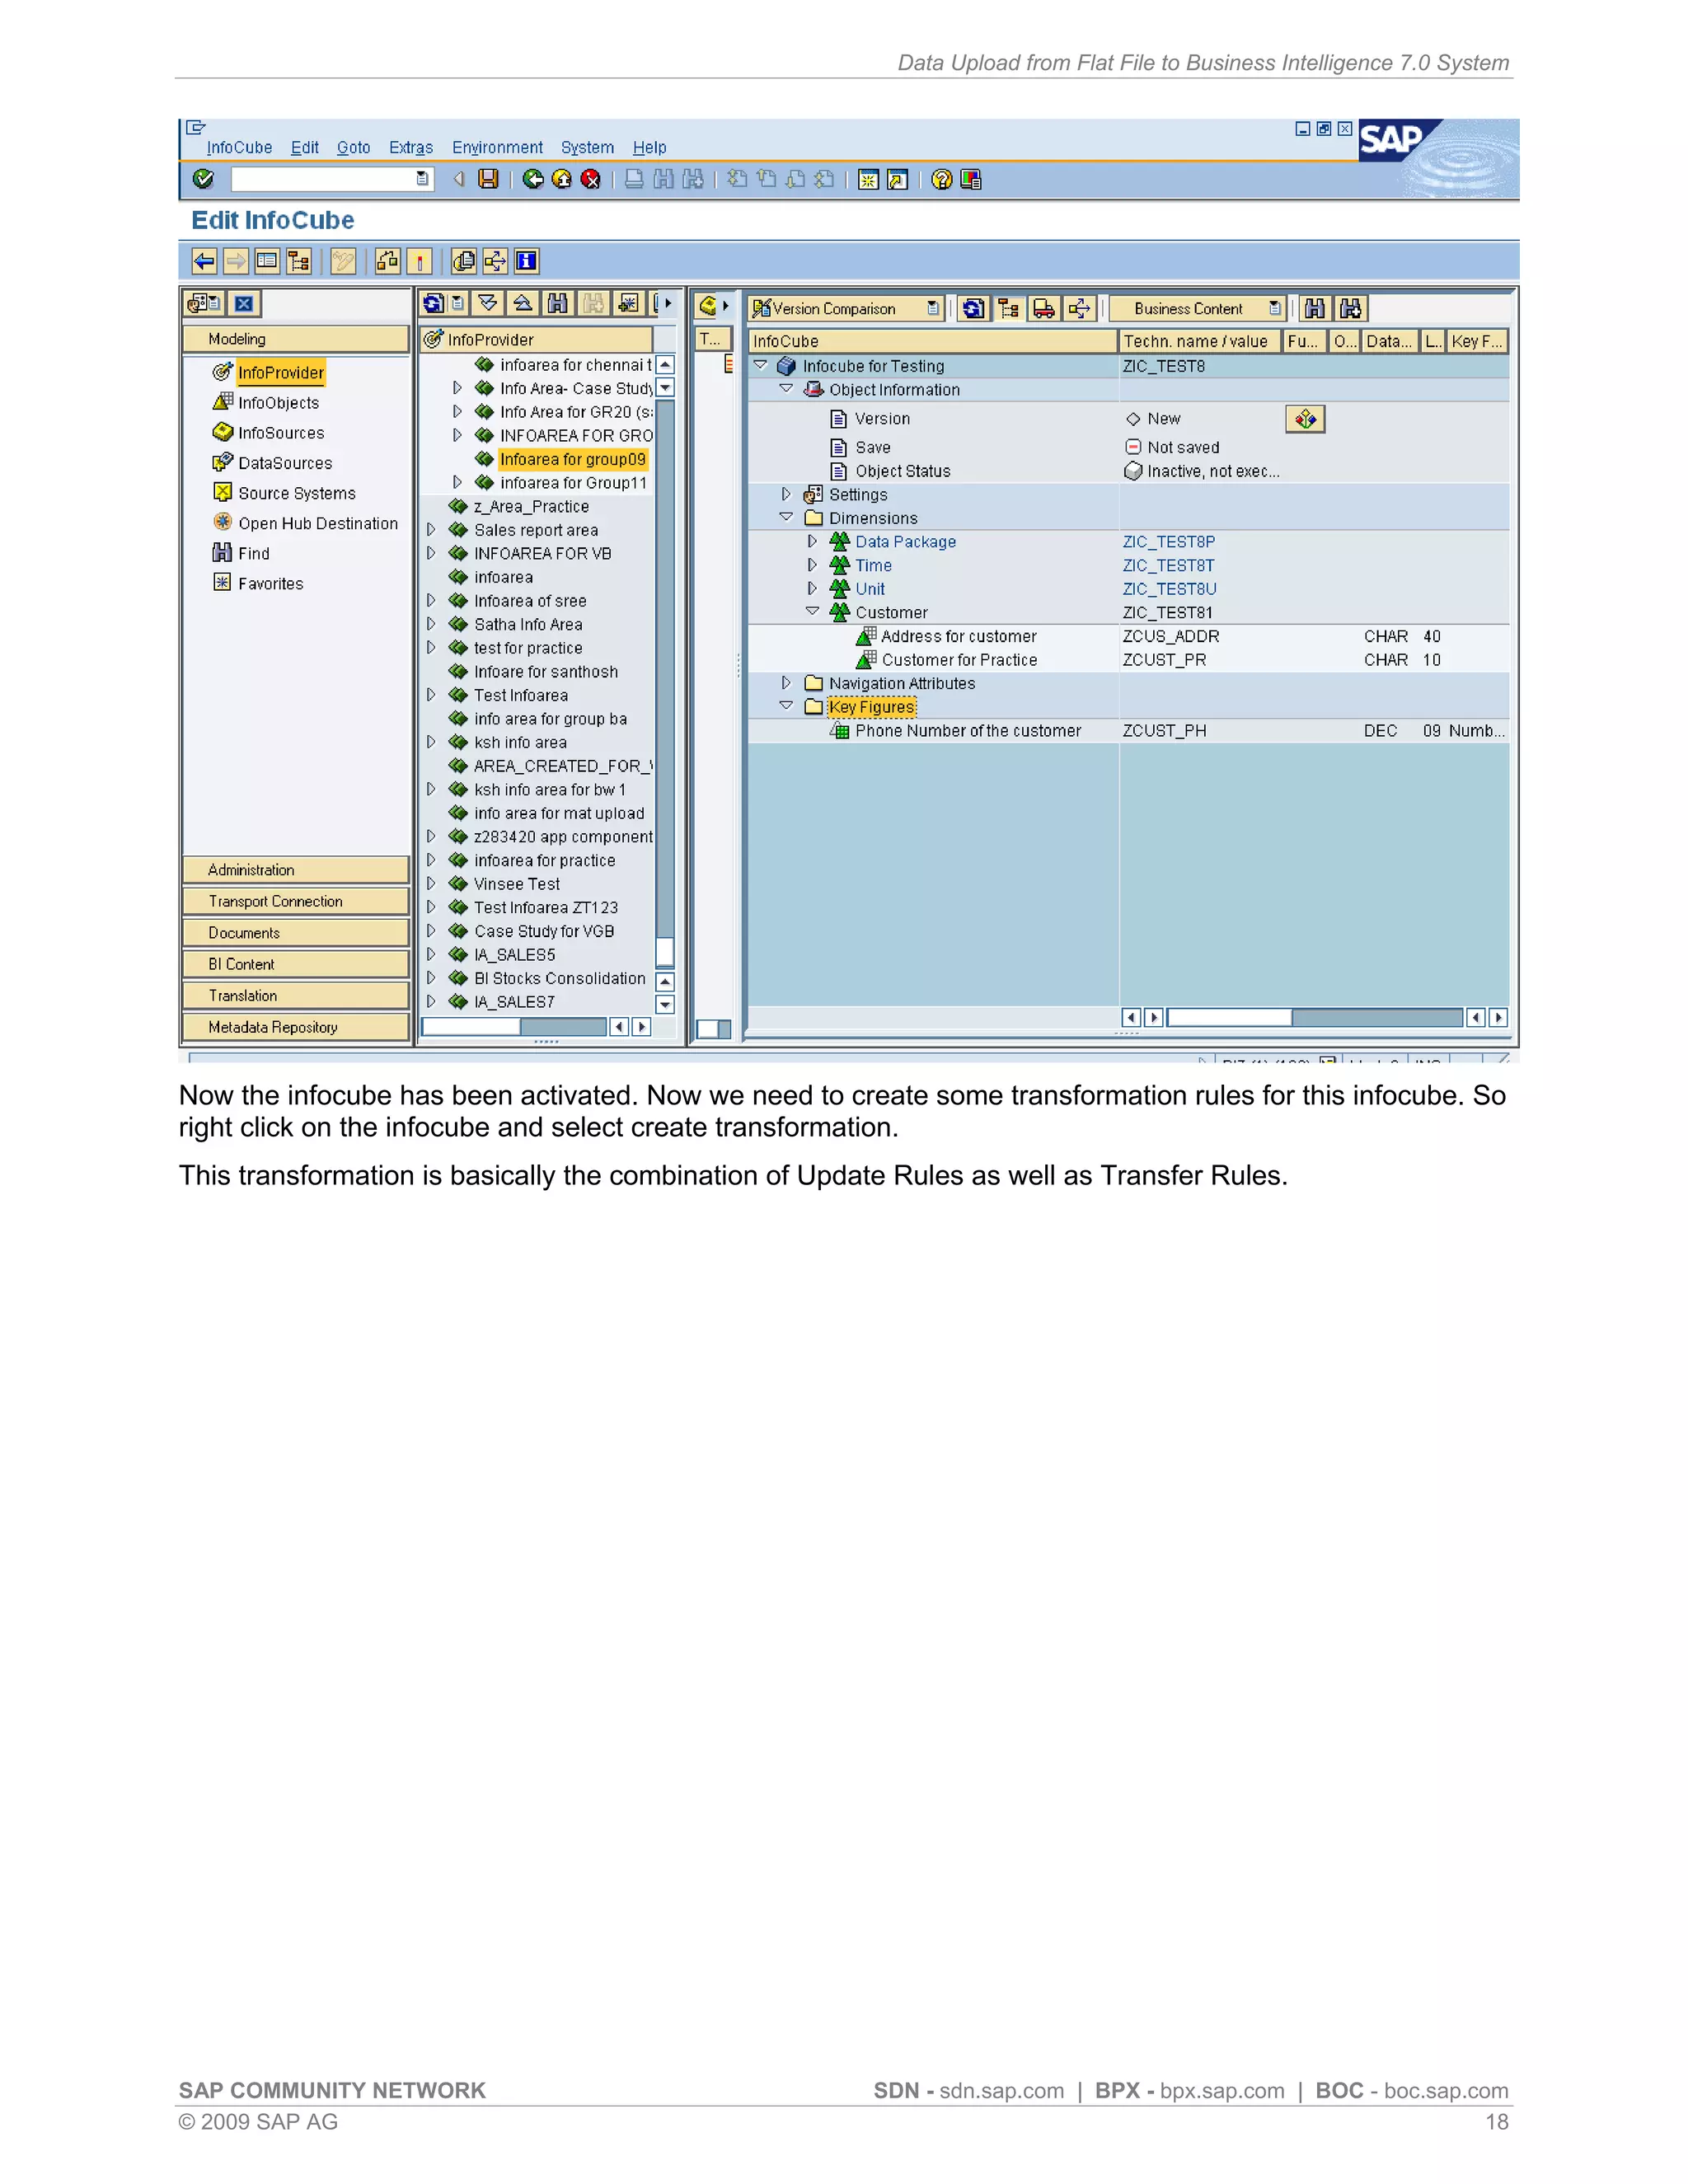Click the 'Techn. name / value' column header
This screenshot has width=1688, height=2184.
pos(1199,341)
